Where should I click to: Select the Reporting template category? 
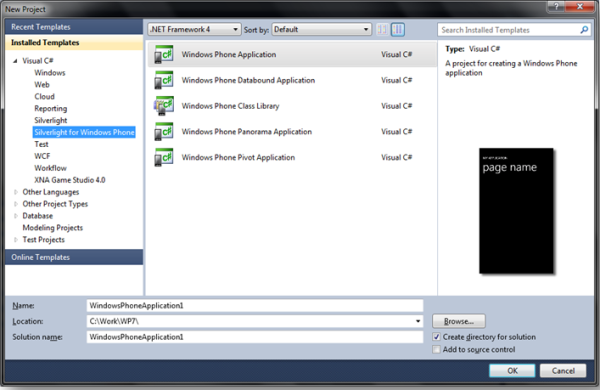[x=51, y=108]
